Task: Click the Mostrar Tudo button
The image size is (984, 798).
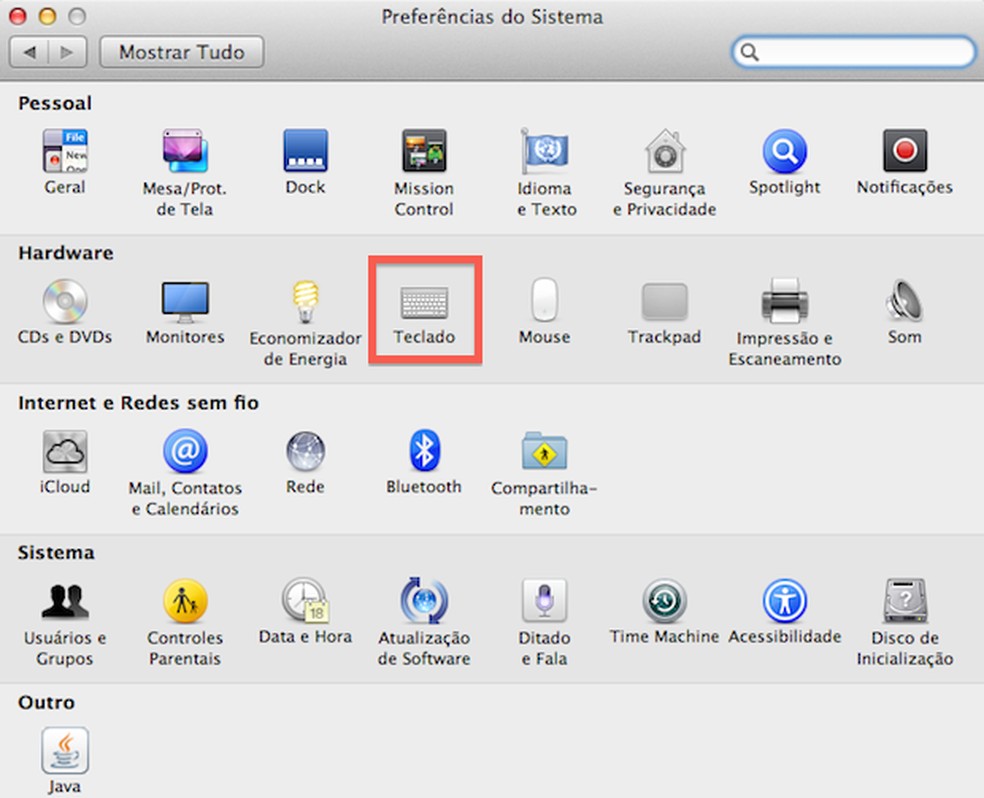Action: (x=181, y=51)
